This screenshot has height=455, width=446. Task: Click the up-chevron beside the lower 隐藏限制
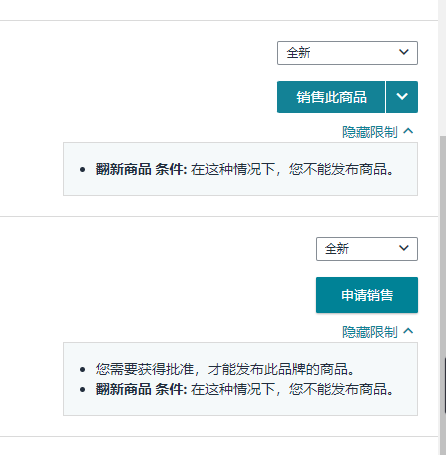[408, 331]
